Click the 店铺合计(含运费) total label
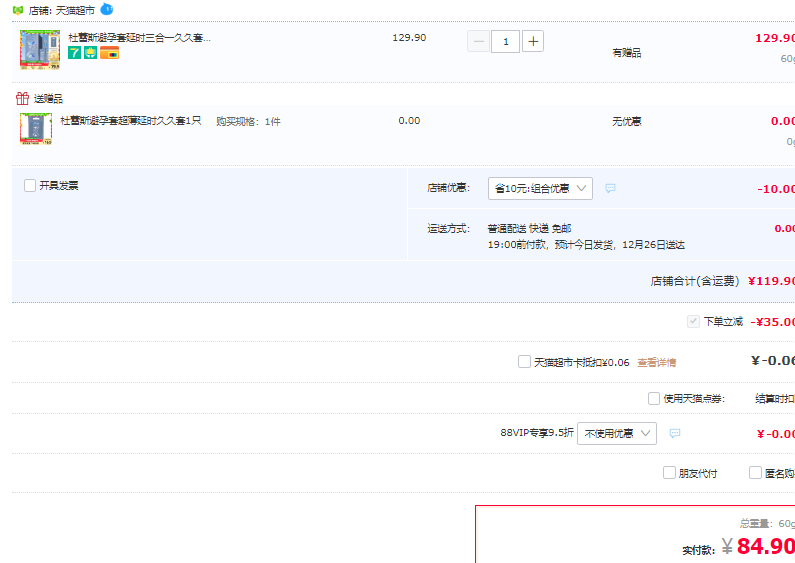Image resolution: width=795 pixels, height=563 pixels. pyautogui.click(x=695, y=281)
